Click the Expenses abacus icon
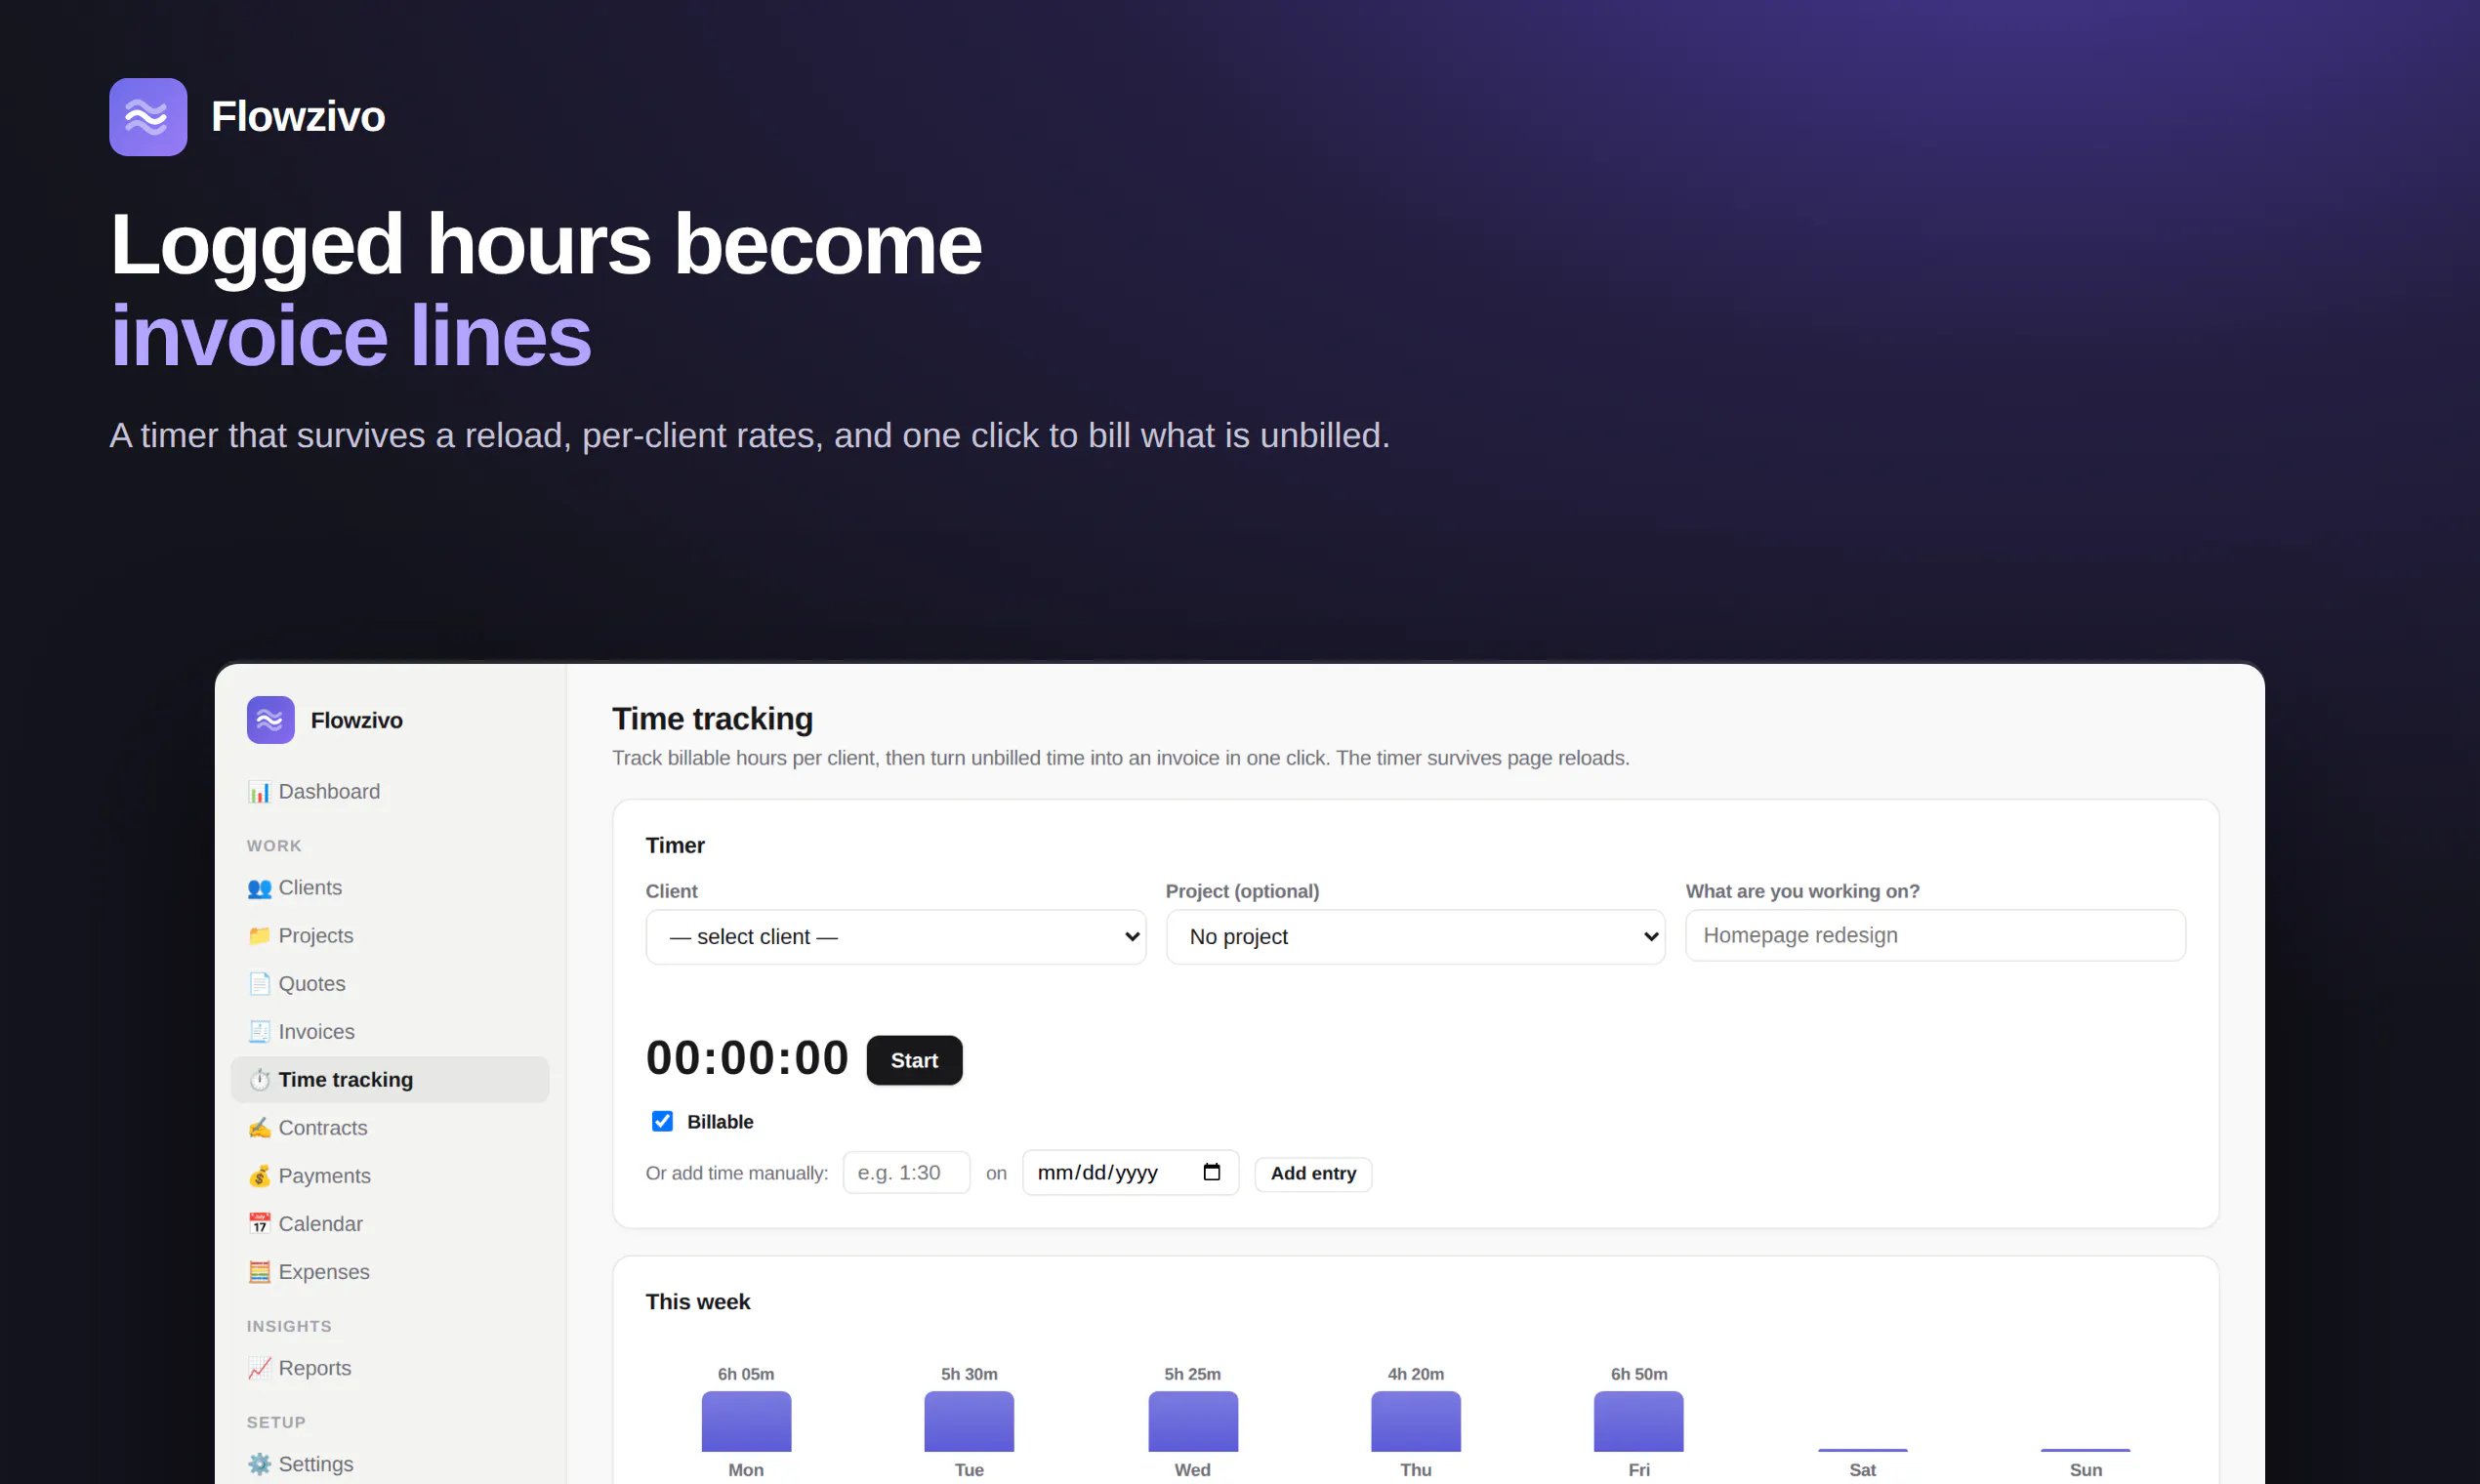The height and width of the screenshot is (1484, 2480). click(x=259, y=1272)
